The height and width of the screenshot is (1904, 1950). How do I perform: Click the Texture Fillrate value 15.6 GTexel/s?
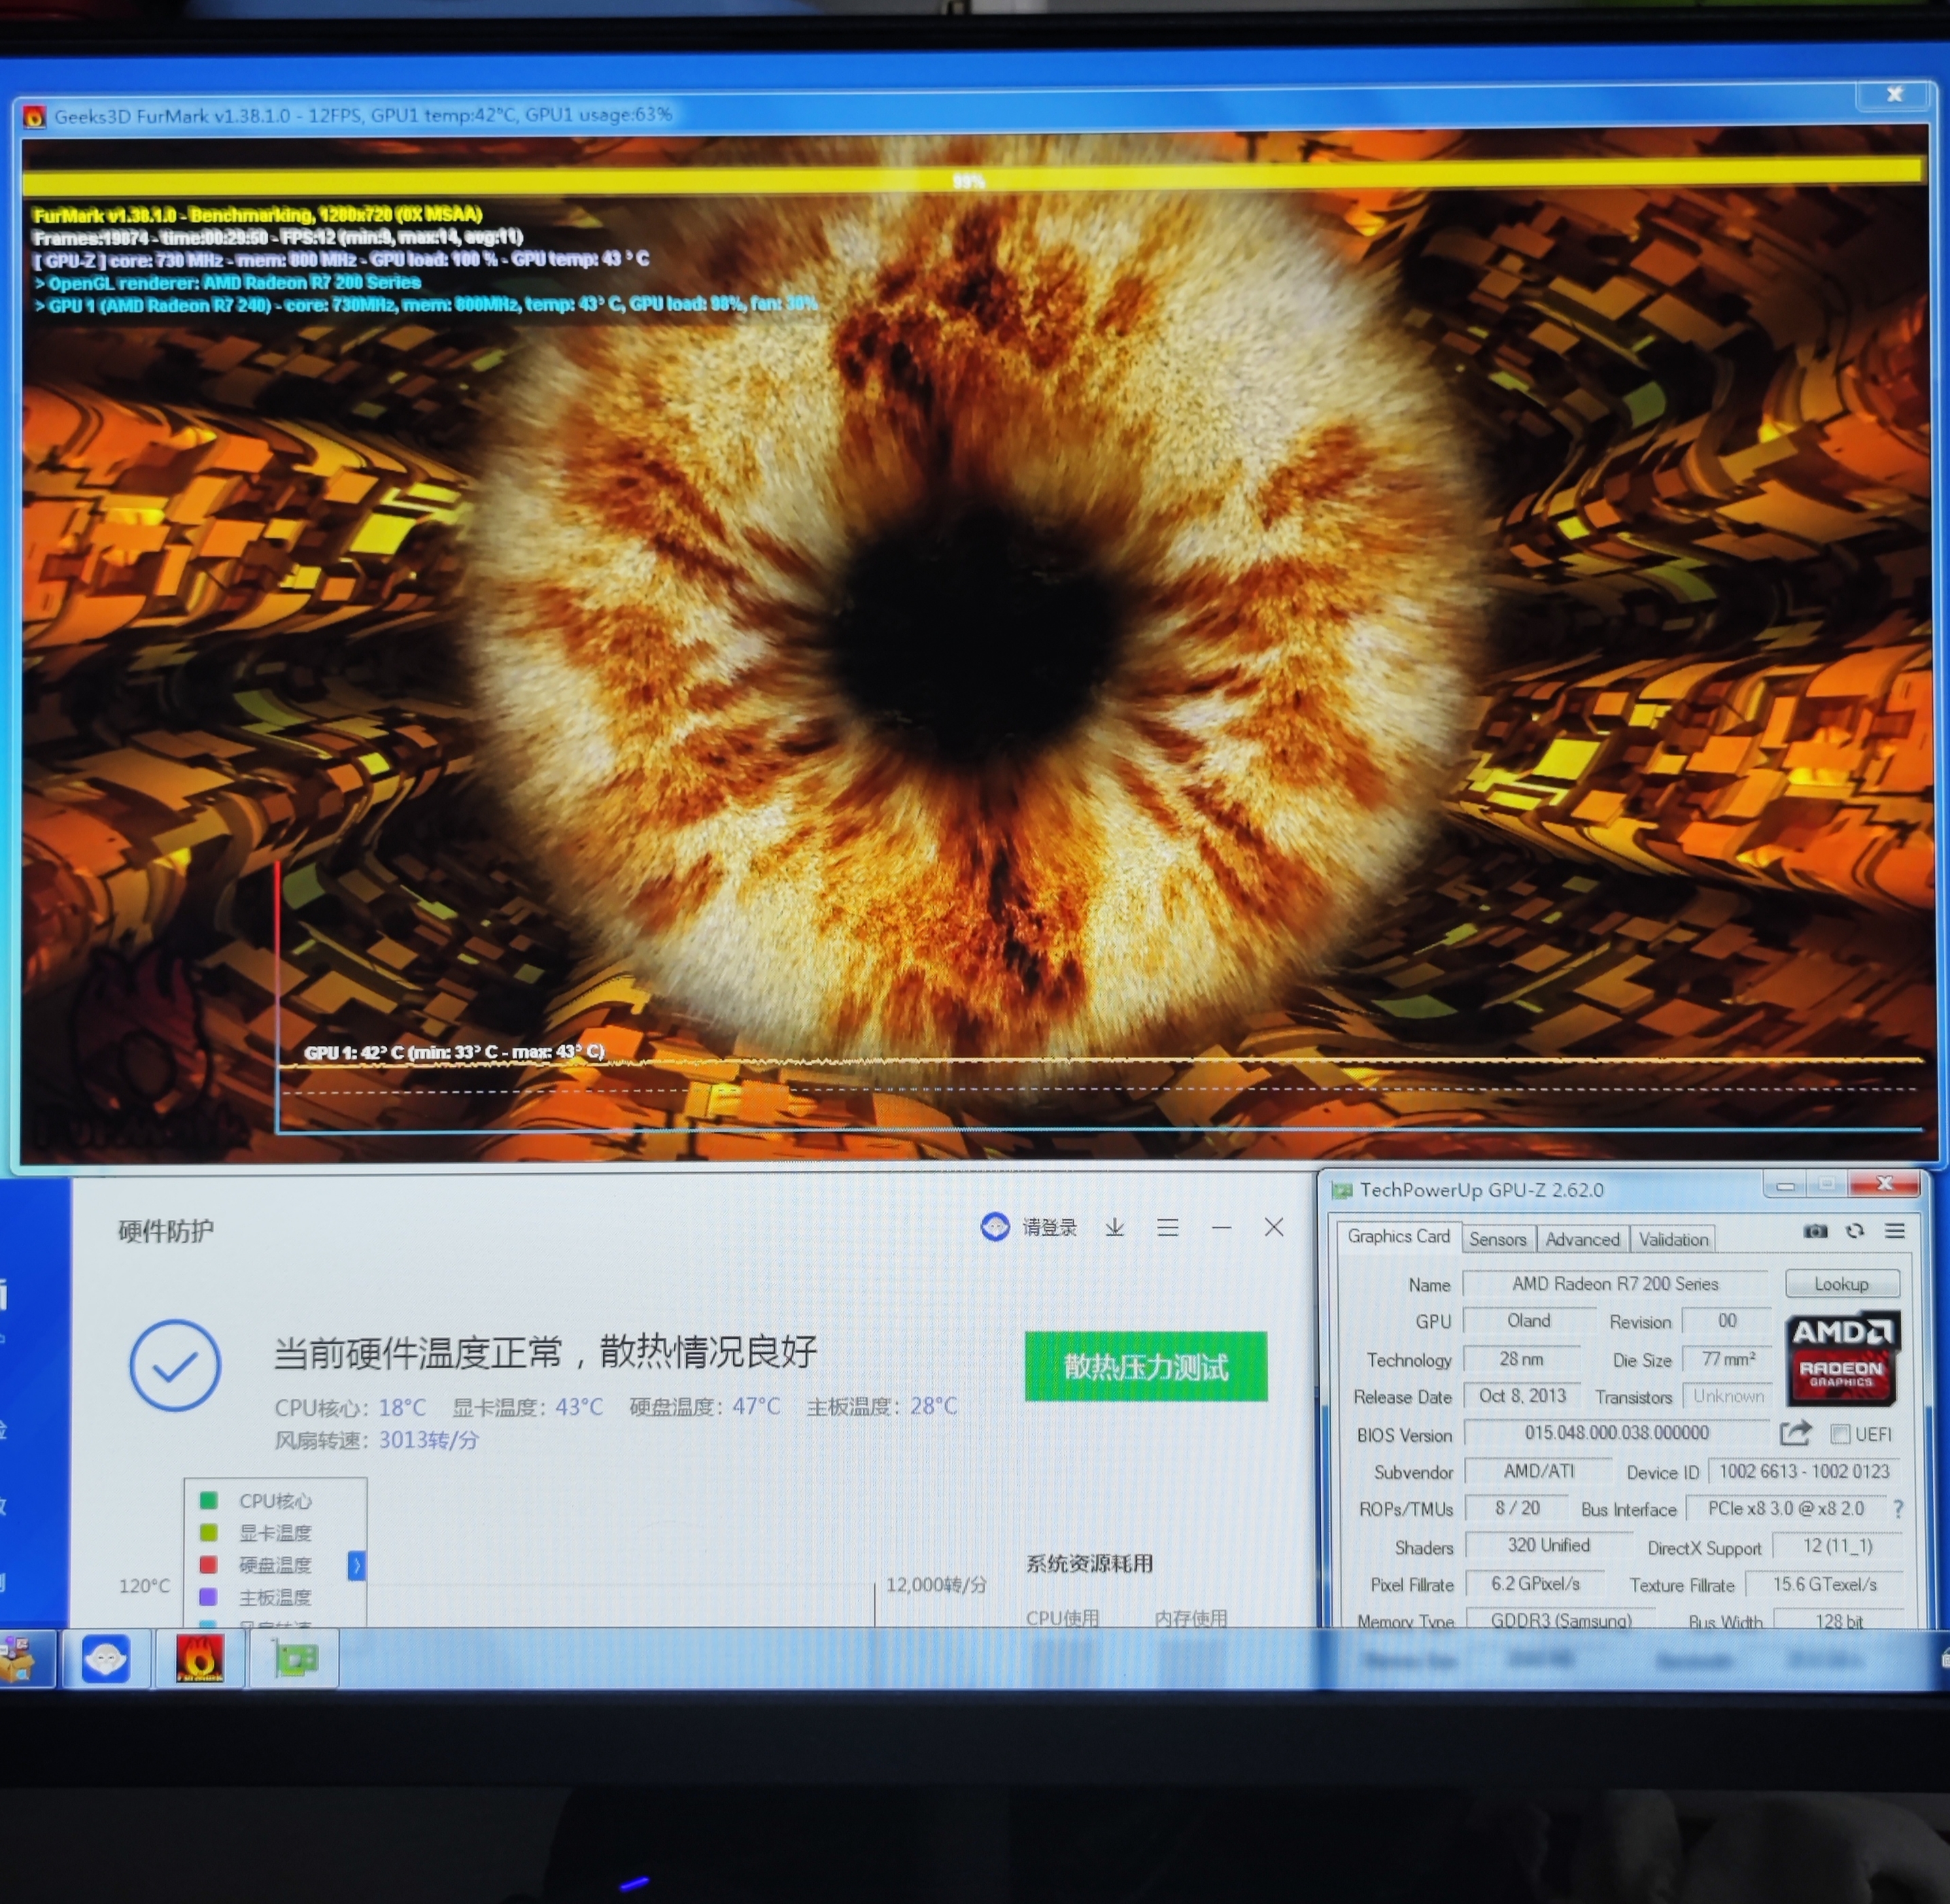click(x=1824, y=1584)
